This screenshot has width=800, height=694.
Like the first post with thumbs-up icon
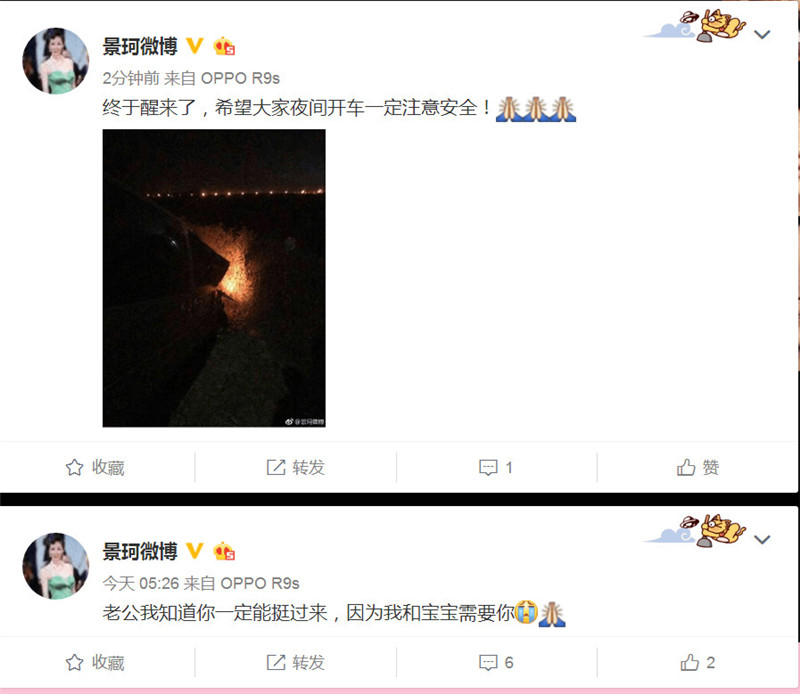(686, 467)
